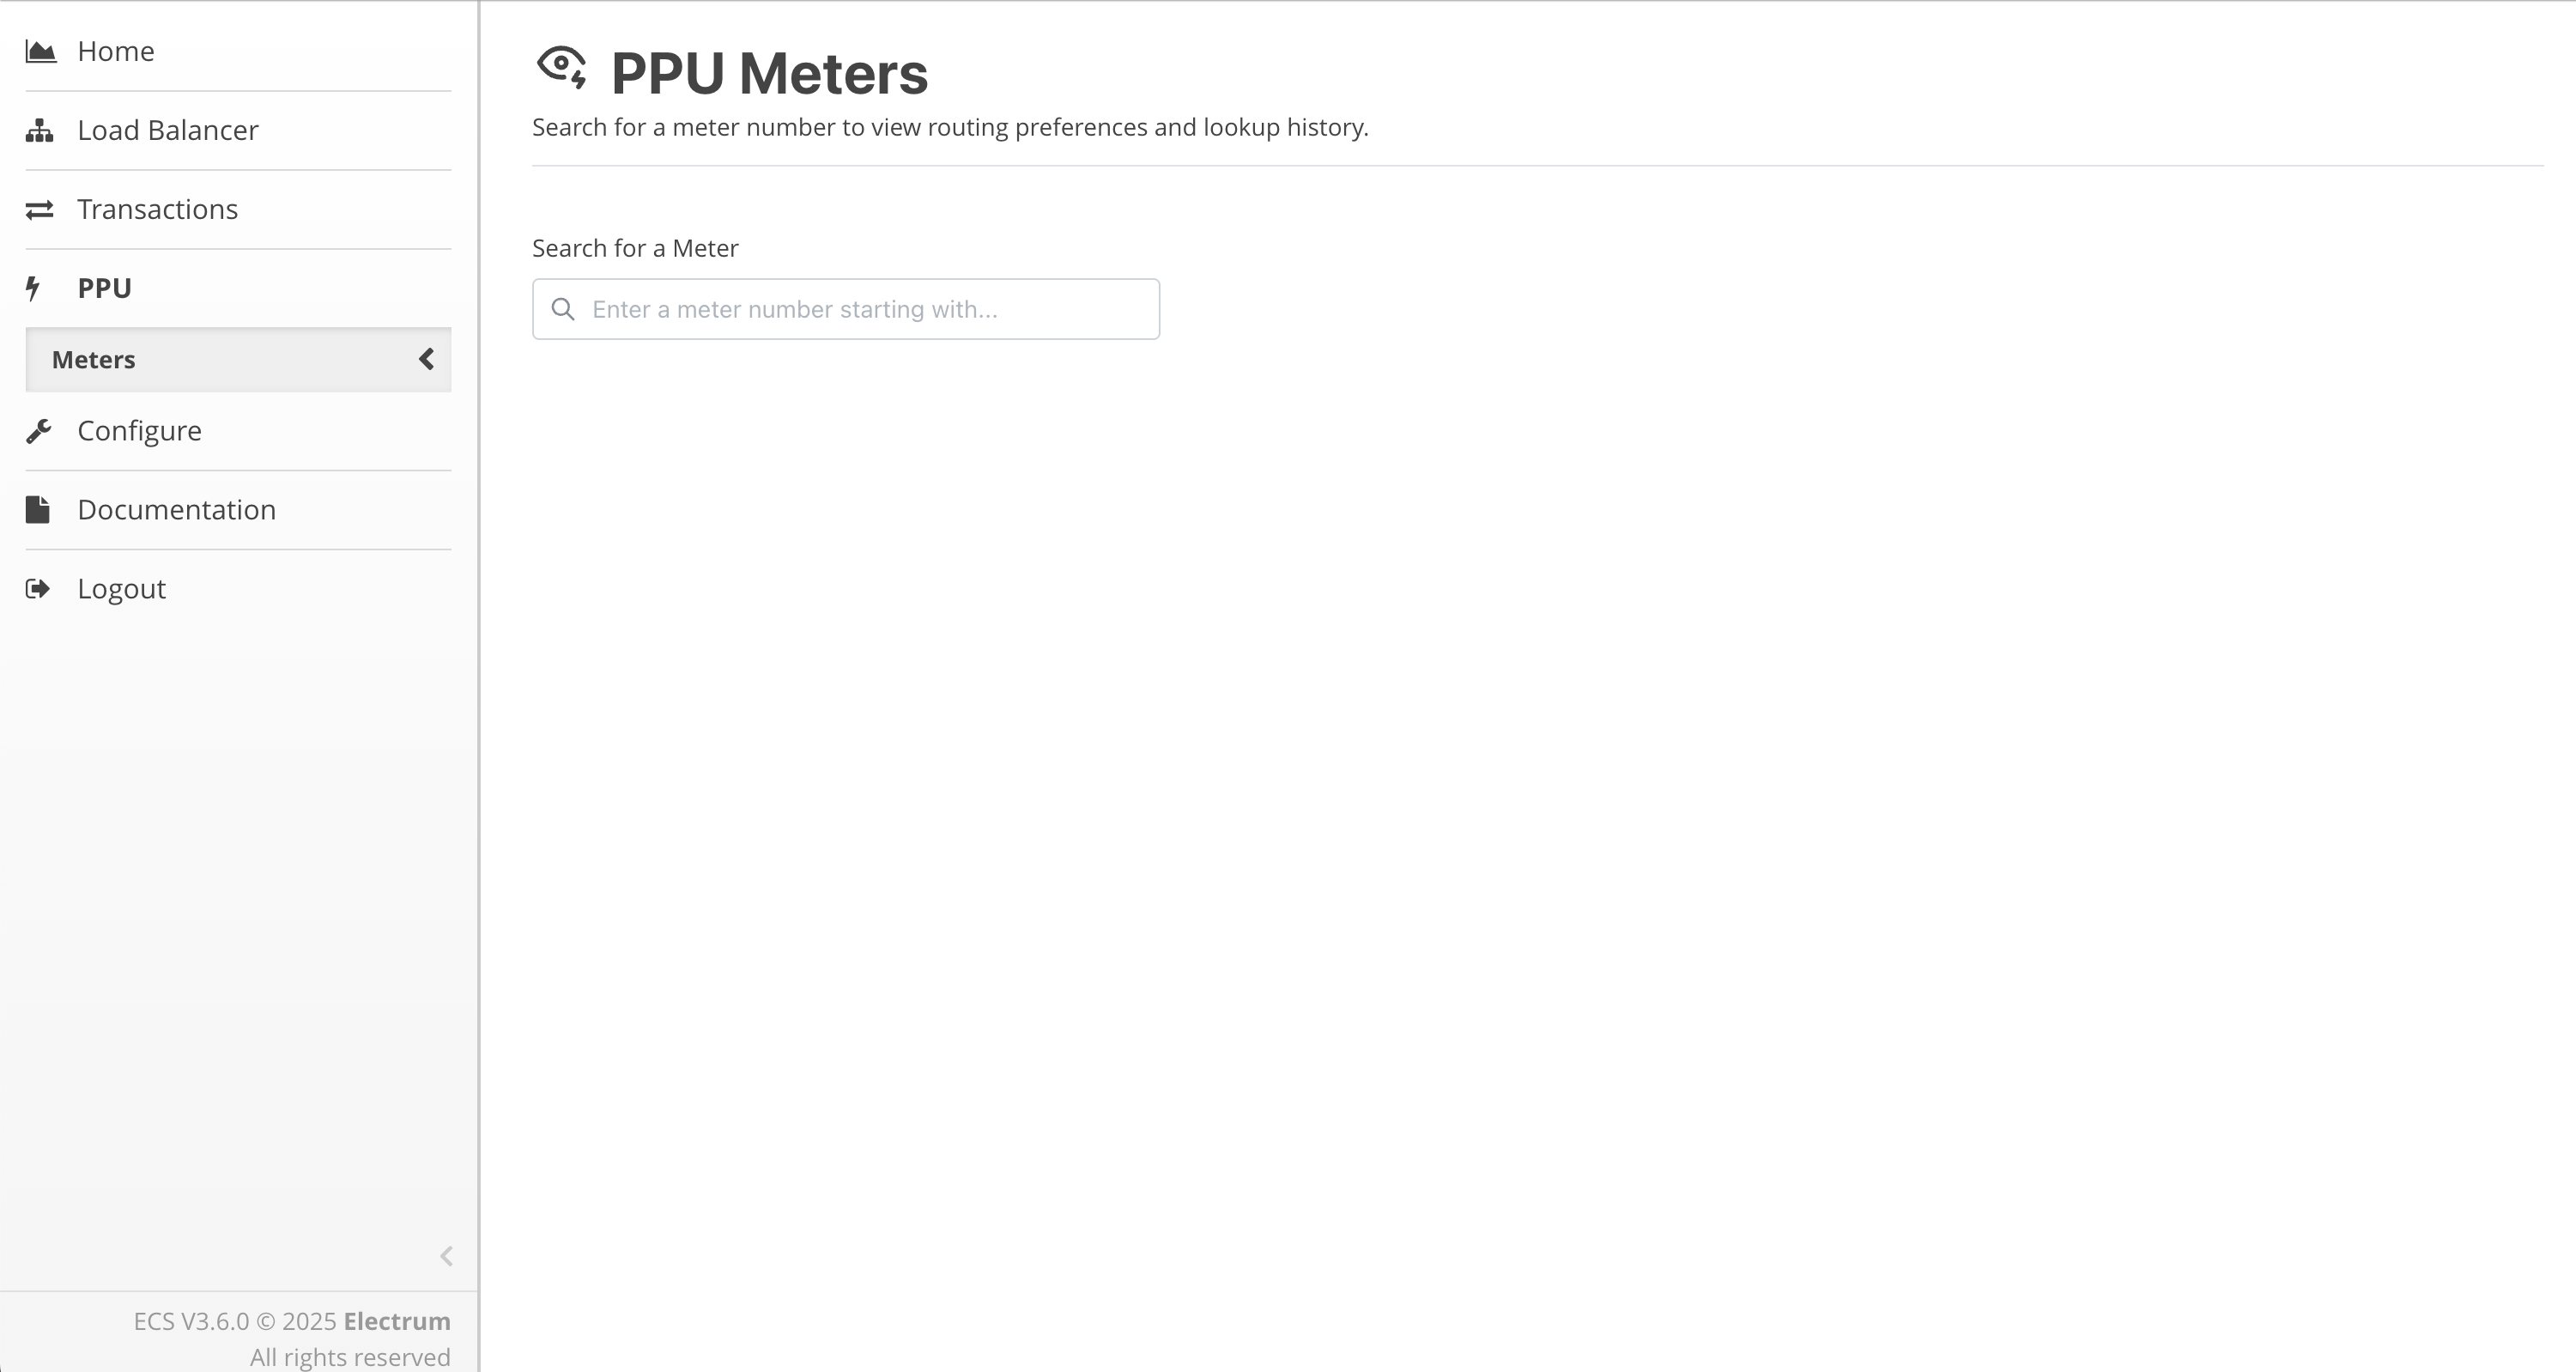
Task: Click the Home chart icon in sidebar
Action: [x=40, y=51]
